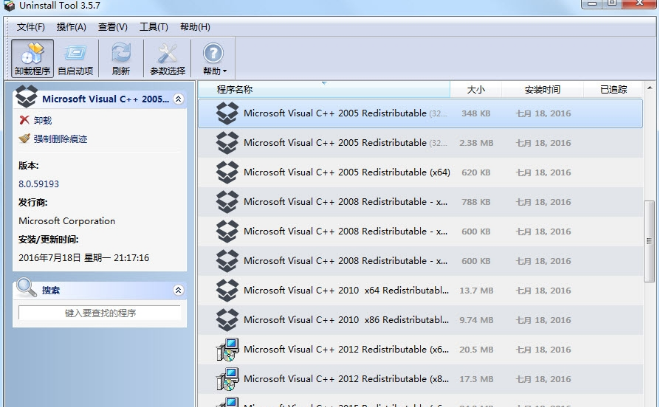659x407 pixels.
Task: Open the 操作(A) menu
Action: 71,27
